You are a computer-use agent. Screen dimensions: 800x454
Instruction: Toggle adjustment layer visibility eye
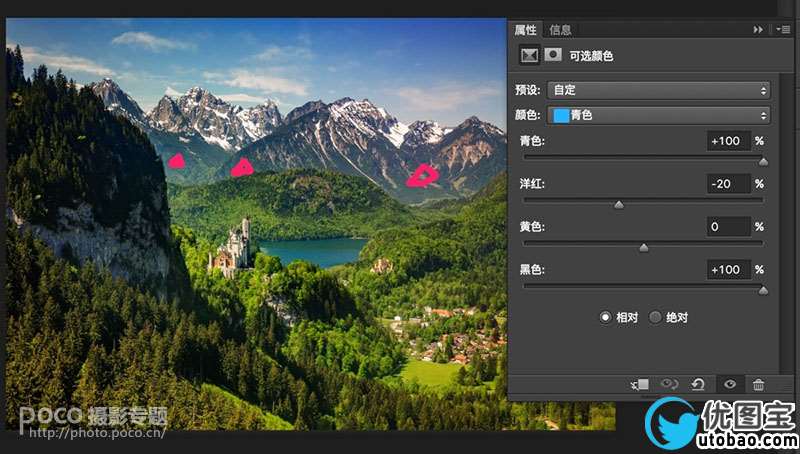point(729,384)
